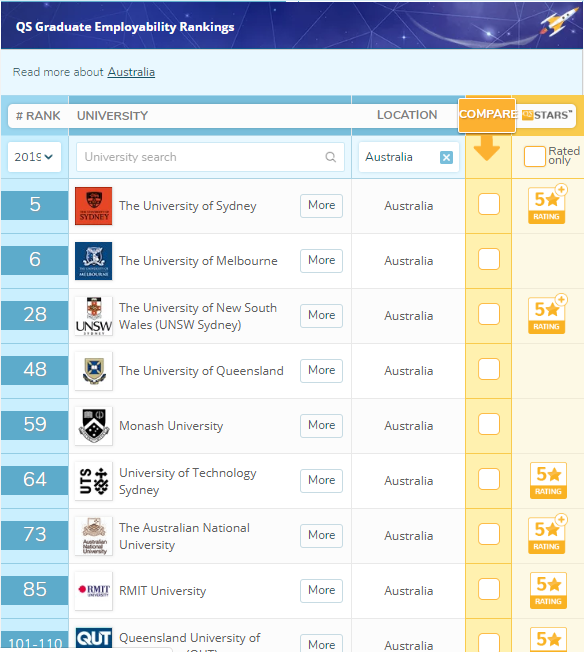The width and height of the screenshot is (584, 652).
Task: Open UNSW Sydney university page
Action: pos(198,316)
